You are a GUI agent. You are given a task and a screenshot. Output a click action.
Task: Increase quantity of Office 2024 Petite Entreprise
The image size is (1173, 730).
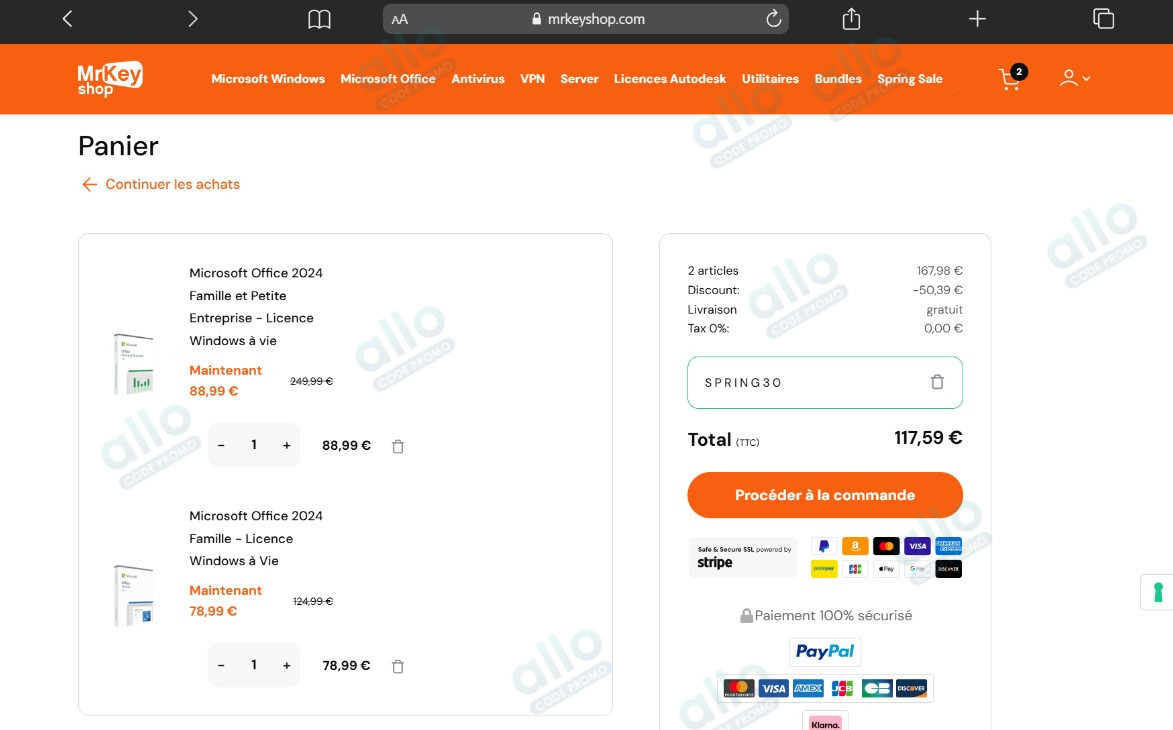pyautogui.click(x=287, y=444)
